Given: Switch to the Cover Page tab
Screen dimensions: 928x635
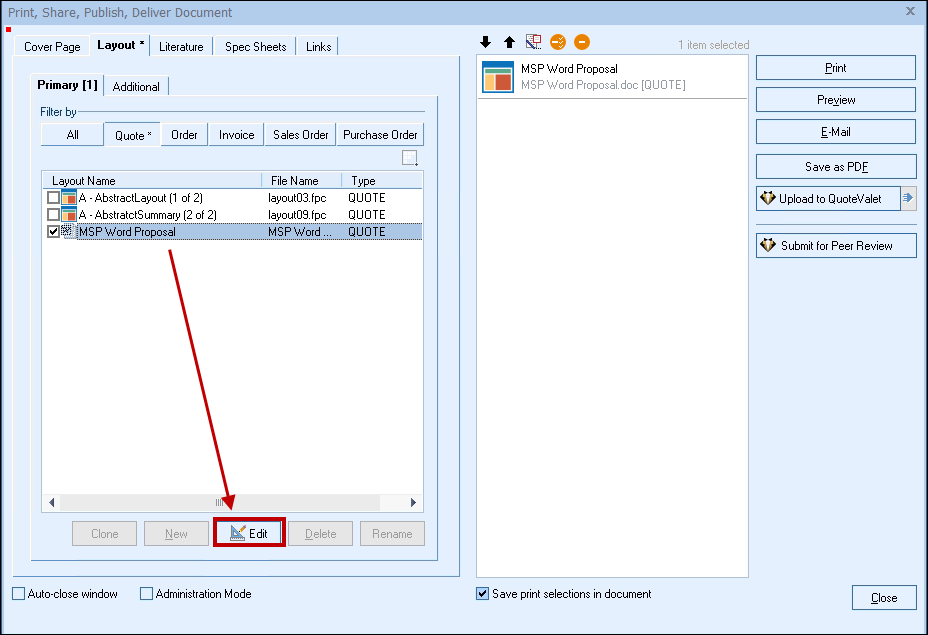Looking at the screenshot, I should click(x=52, y=47).
